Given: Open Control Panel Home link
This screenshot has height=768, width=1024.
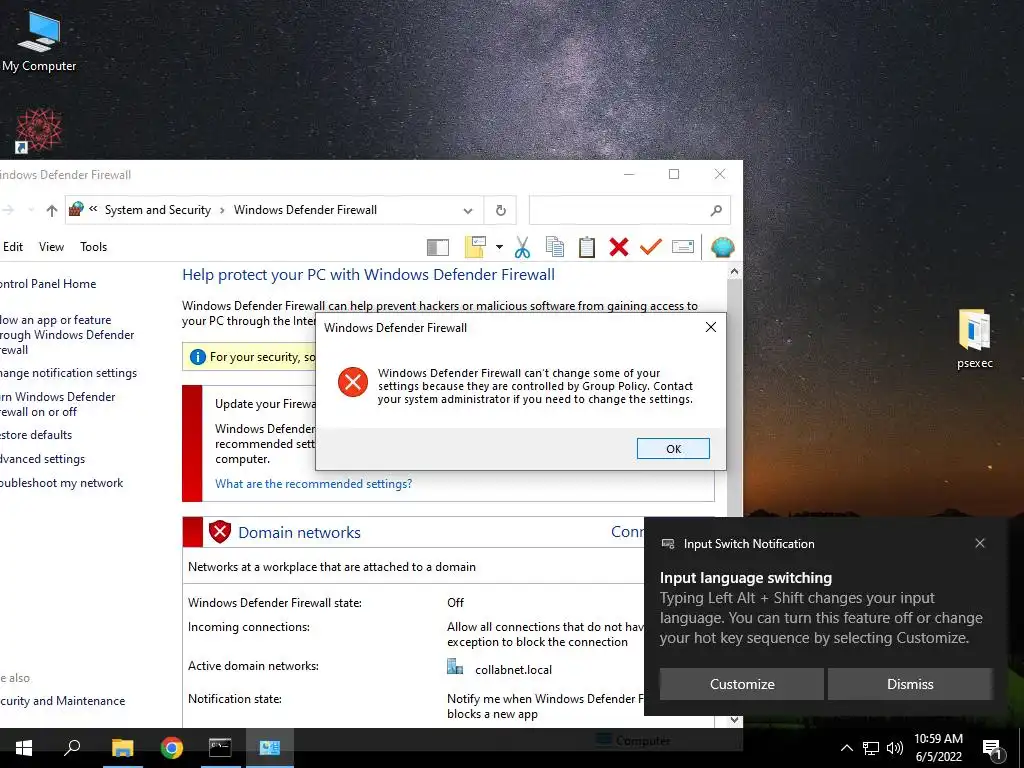Looking at the screenshot, I should pos(48,284).
